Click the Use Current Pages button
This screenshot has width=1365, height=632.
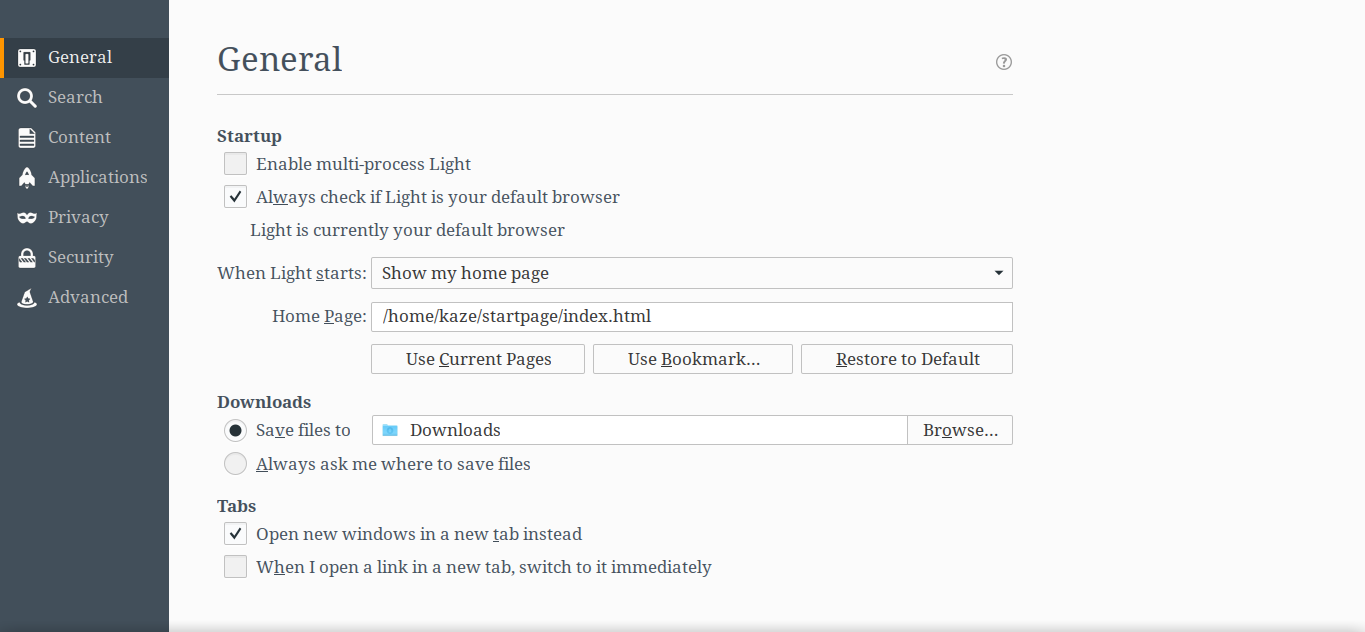click(478, 359)
